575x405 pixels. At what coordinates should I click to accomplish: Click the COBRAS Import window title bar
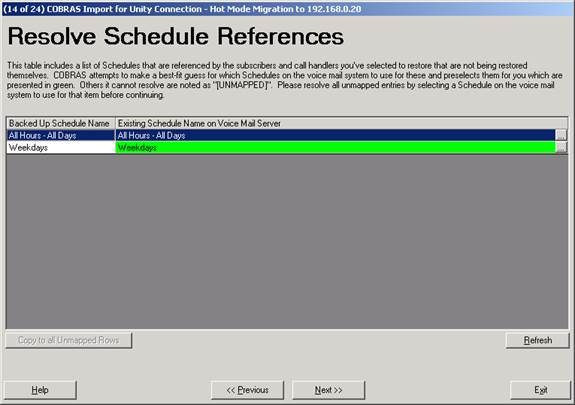(x=288, y=8)
